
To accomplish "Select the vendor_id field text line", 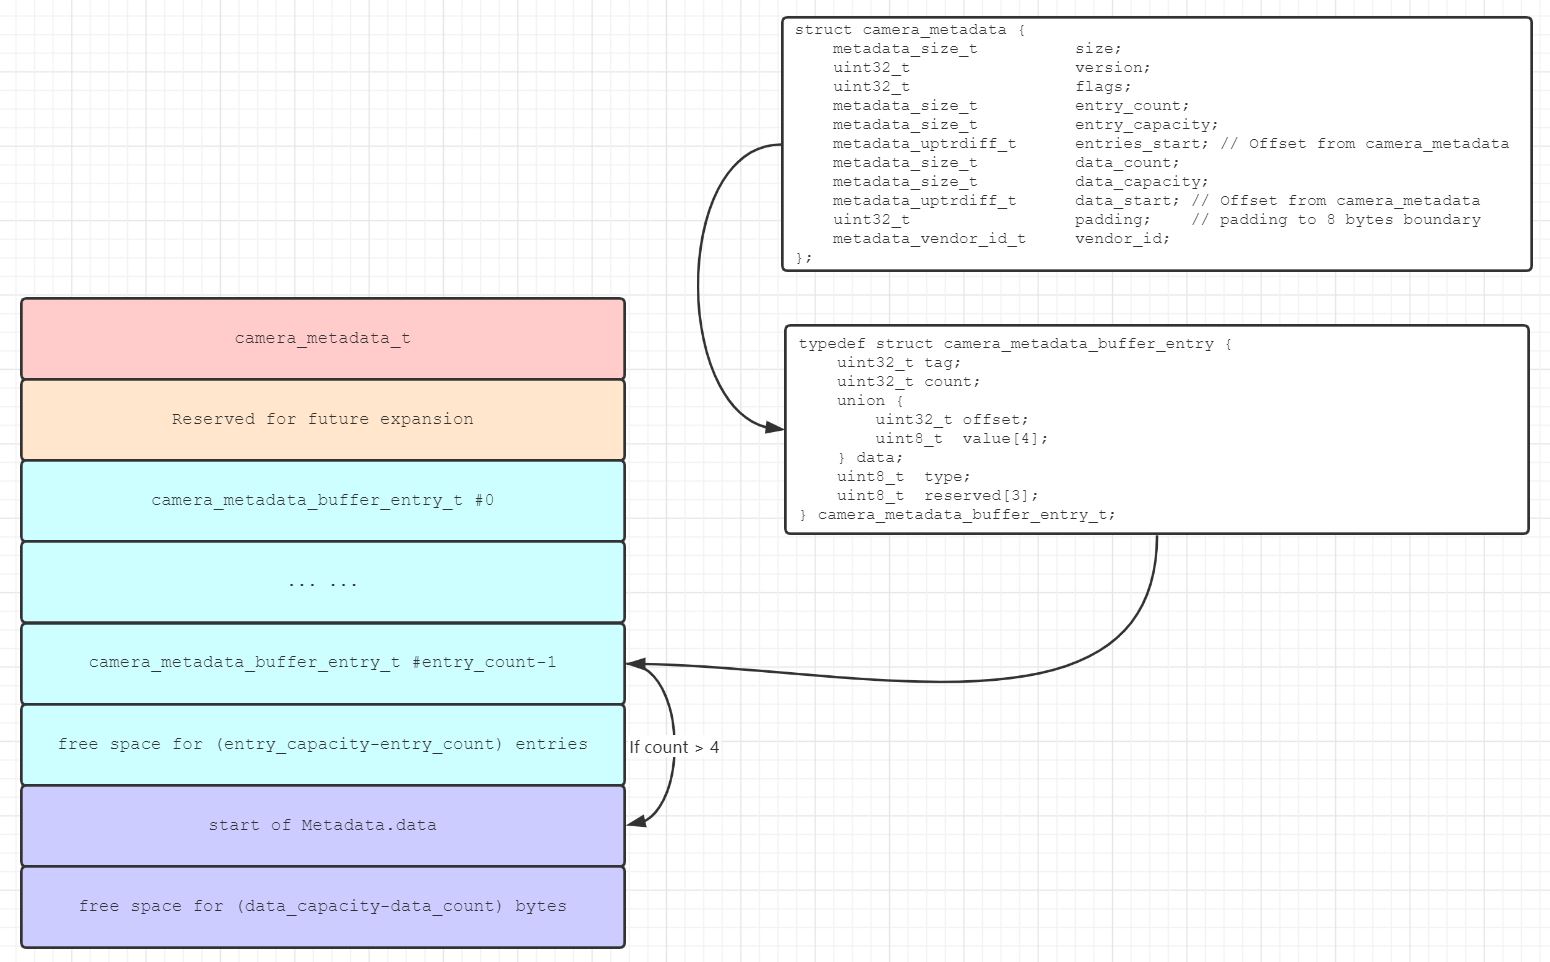I will [x=1000, y=238].
